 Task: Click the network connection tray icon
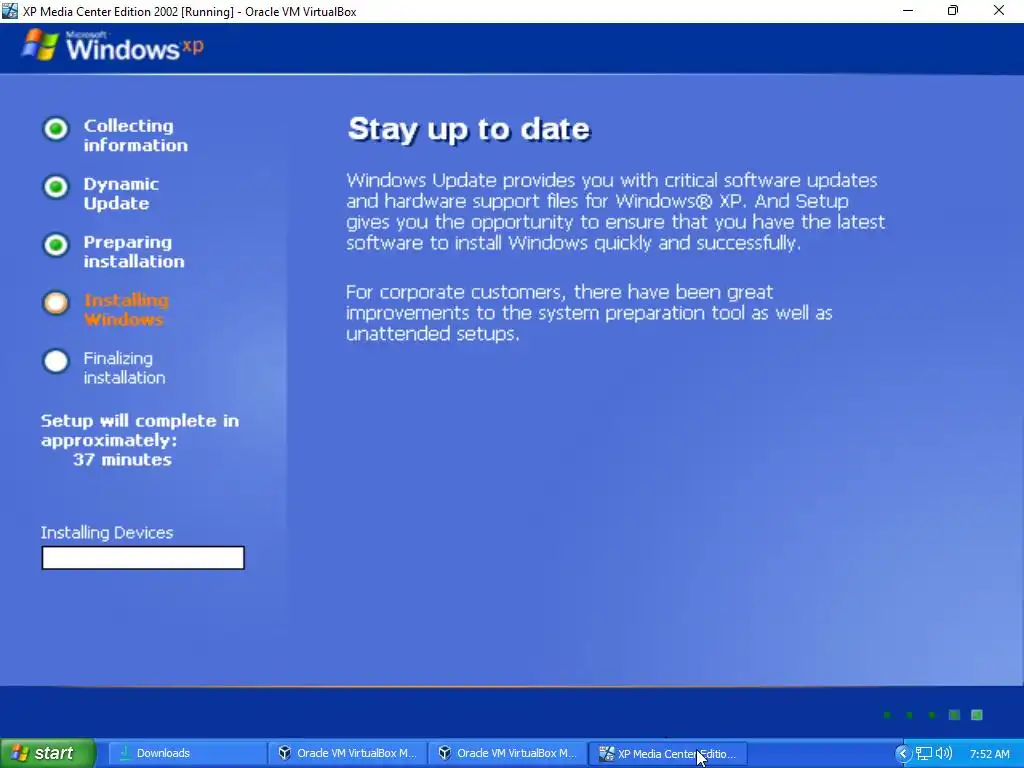[923, 754]
